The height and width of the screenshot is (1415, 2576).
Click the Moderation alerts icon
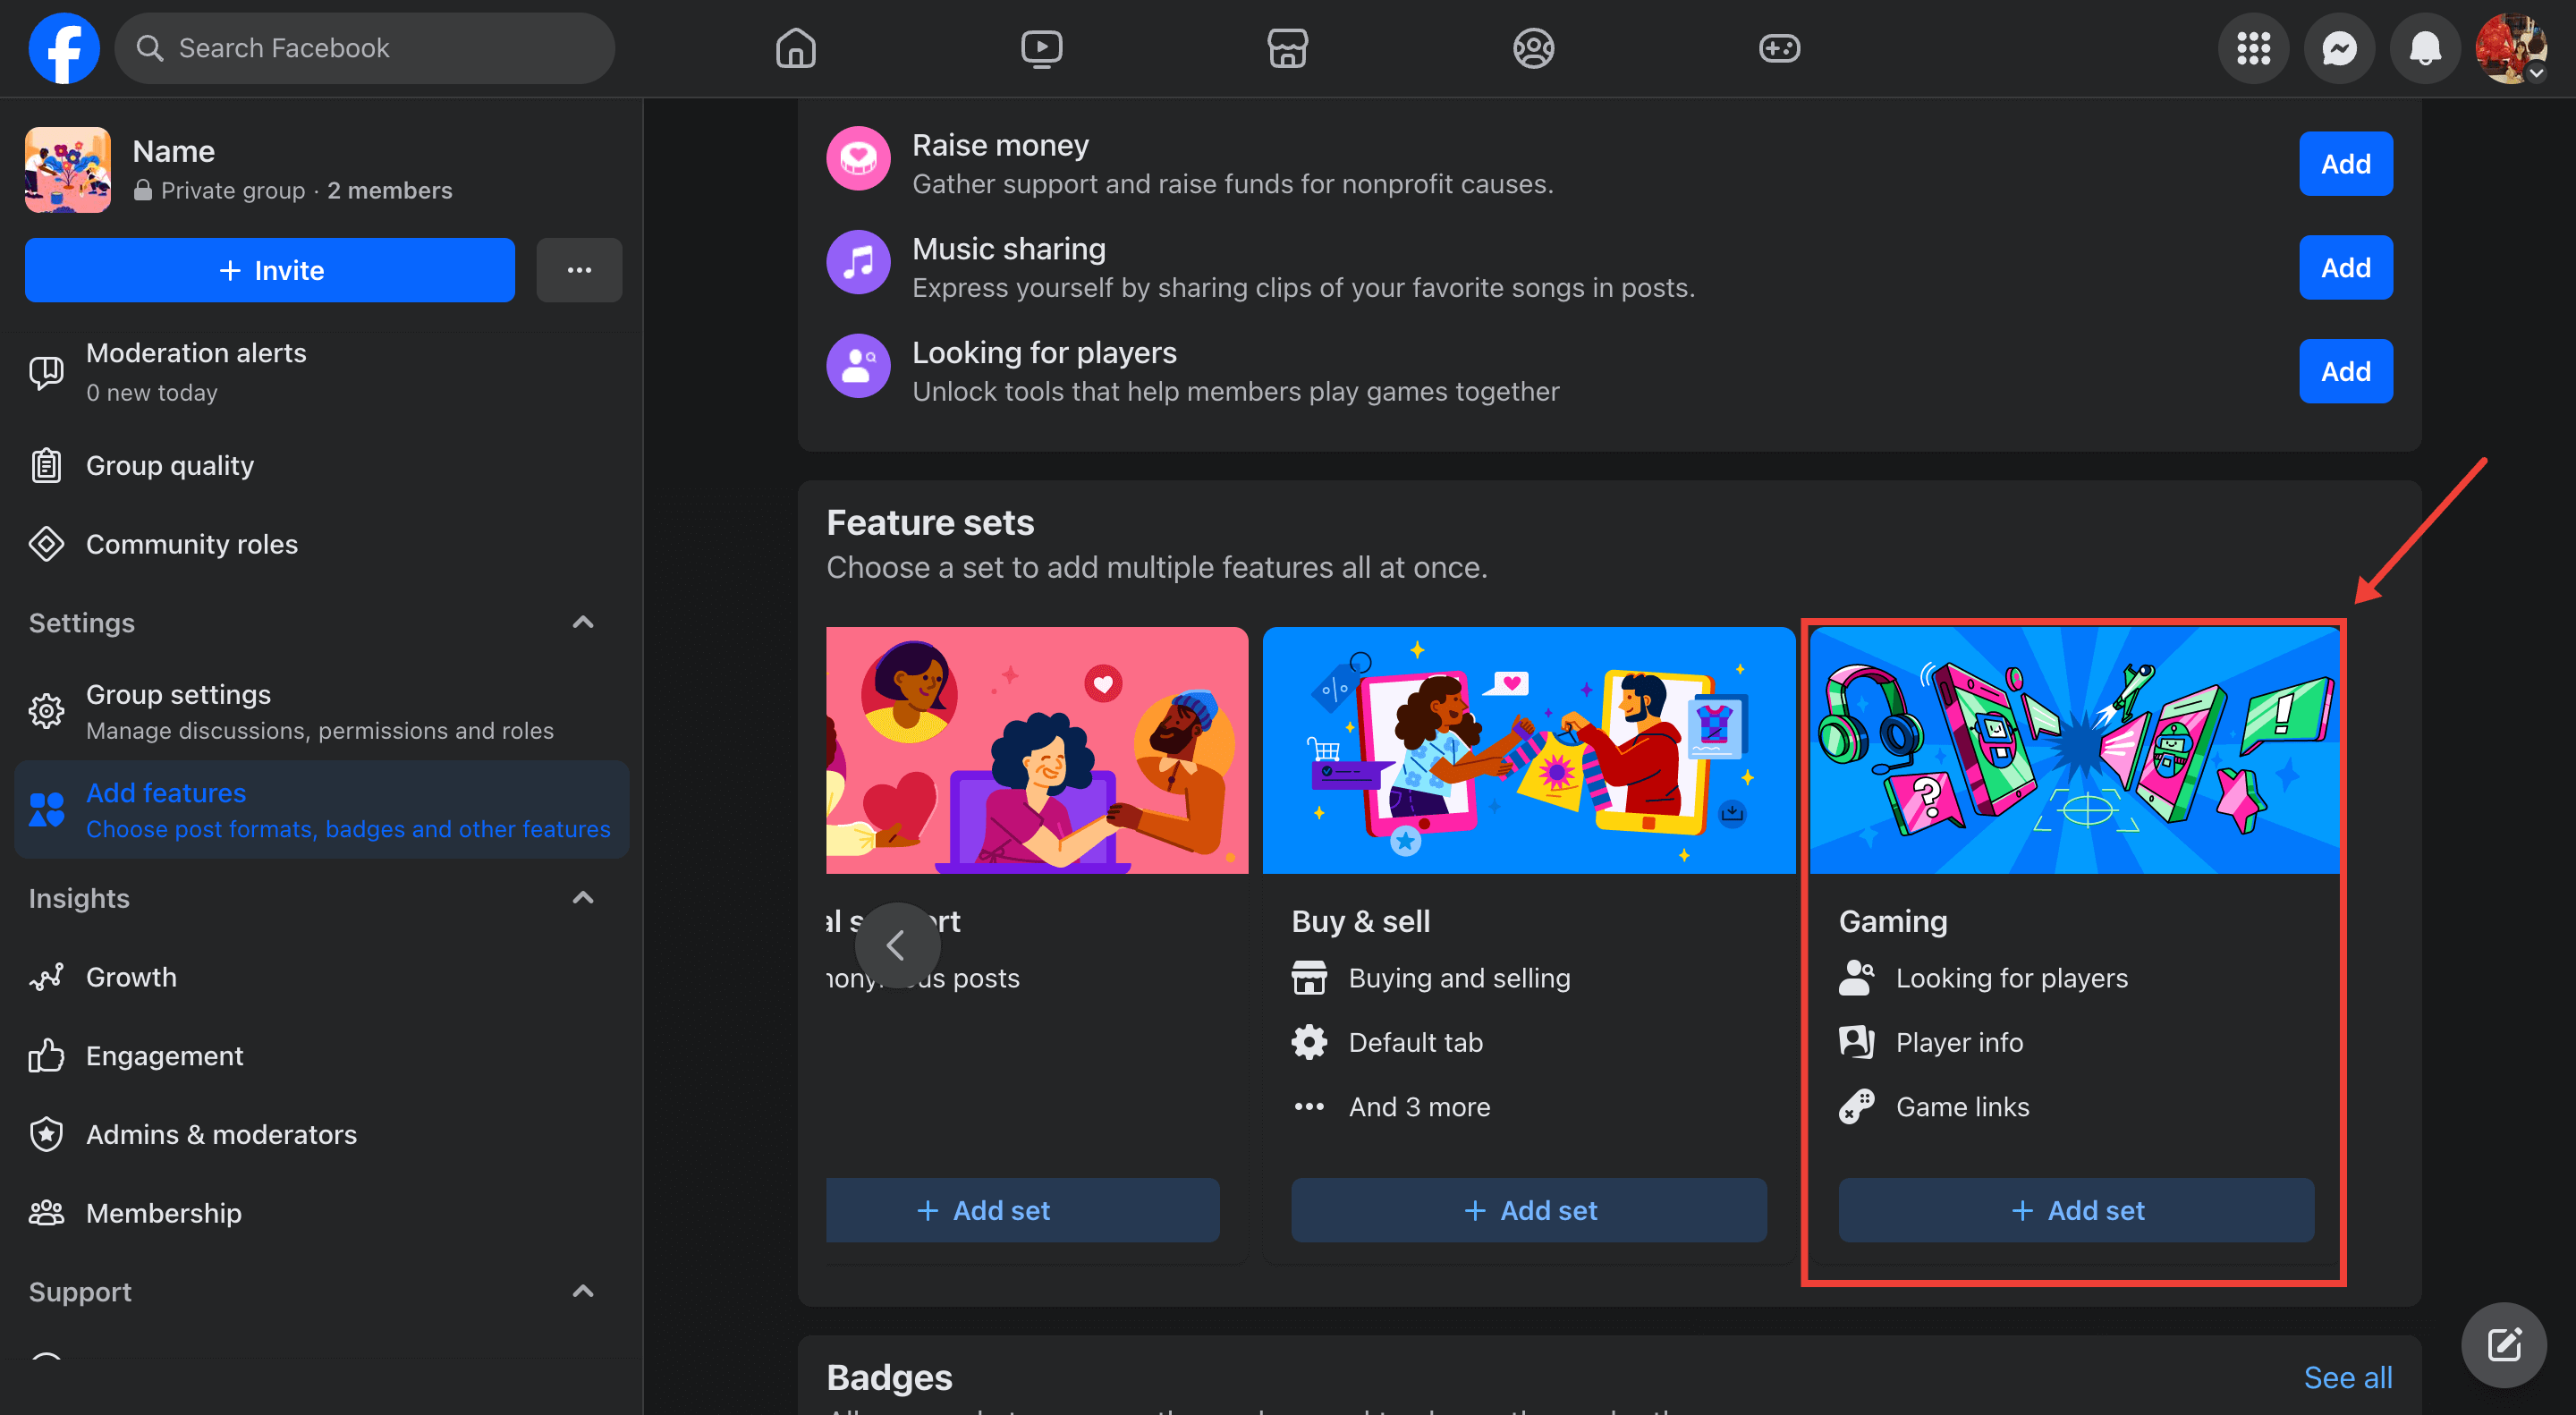[x=46, y=368]
